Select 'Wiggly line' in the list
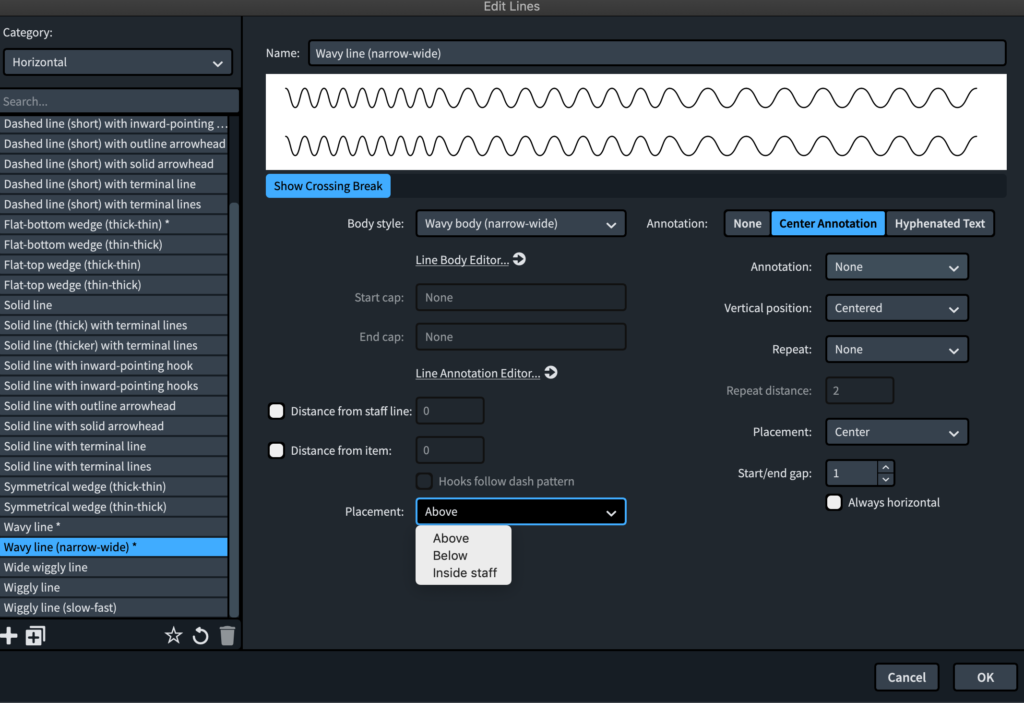The width and height of the screenshot is (1024, 703). pyautogui.click(x=114, y=587)
